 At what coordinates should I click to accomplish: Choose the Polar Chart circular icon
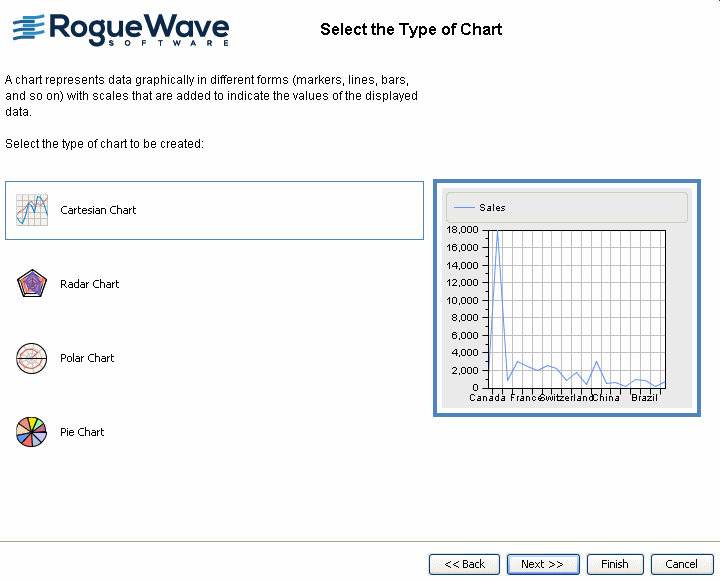point(32,358)
